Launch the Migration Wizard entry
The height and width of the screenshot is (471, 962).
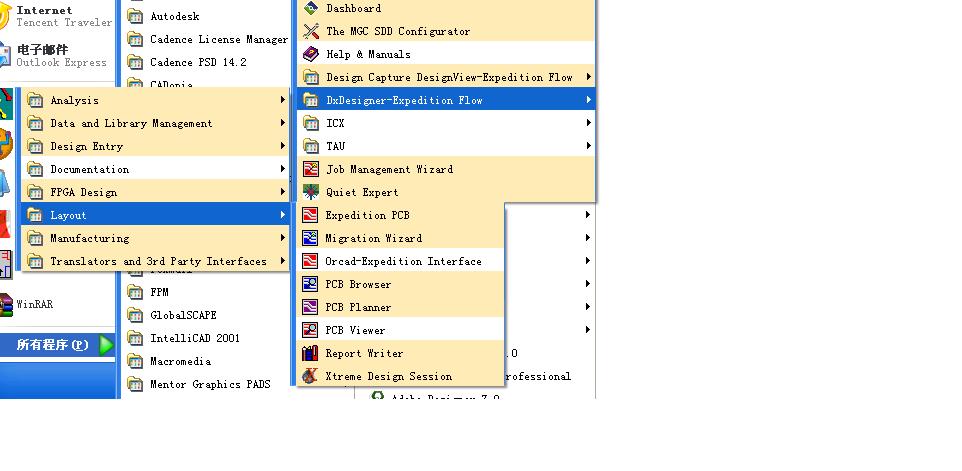[400, 238]
